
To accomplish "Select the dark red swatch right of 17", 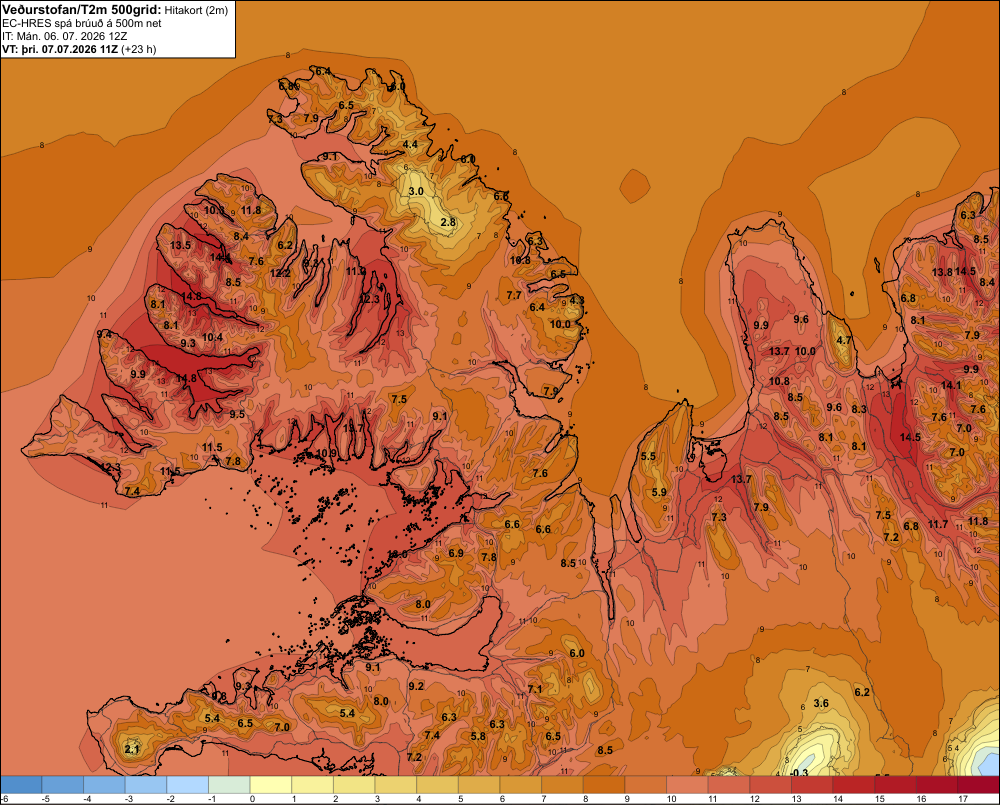I will tap(979, 785).
